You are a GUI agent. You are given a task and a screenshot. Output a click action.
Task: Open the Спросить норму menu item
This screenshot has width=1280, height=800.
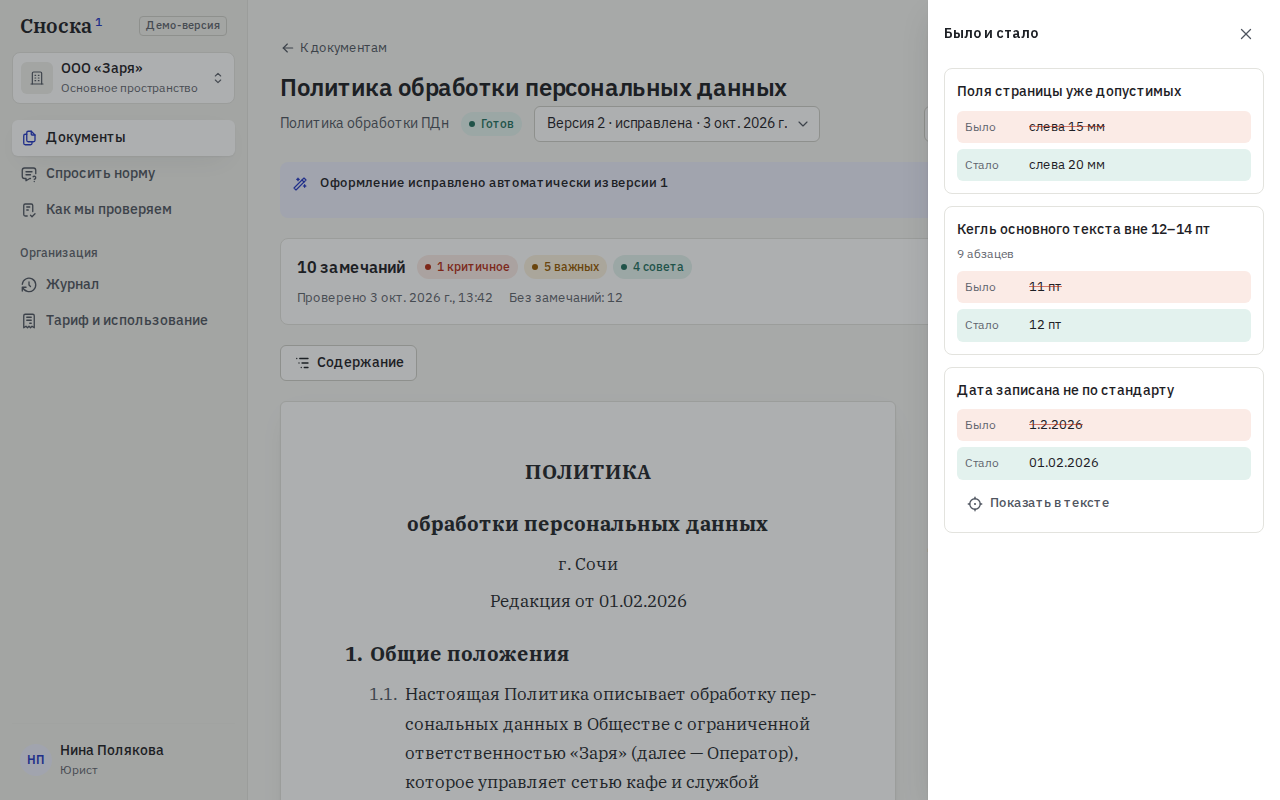123,174
